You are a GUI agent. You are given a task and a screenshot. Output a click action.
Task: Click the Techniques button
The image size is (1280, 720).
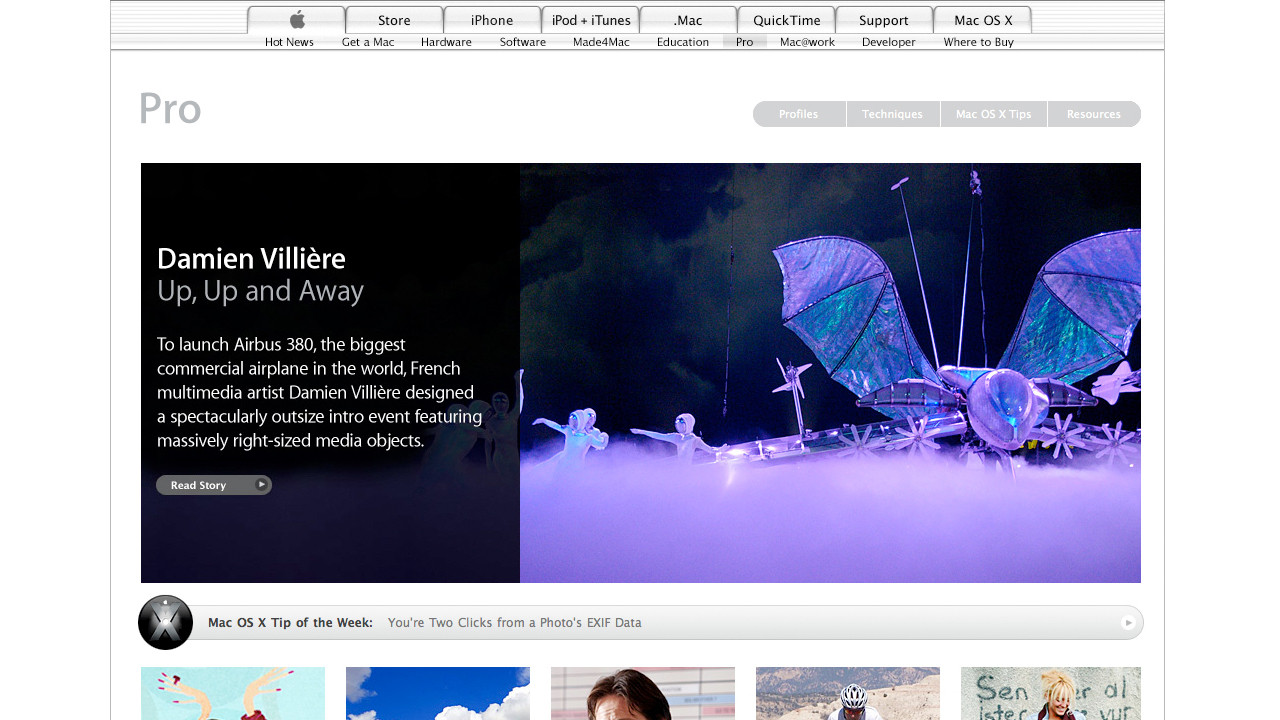893,114
